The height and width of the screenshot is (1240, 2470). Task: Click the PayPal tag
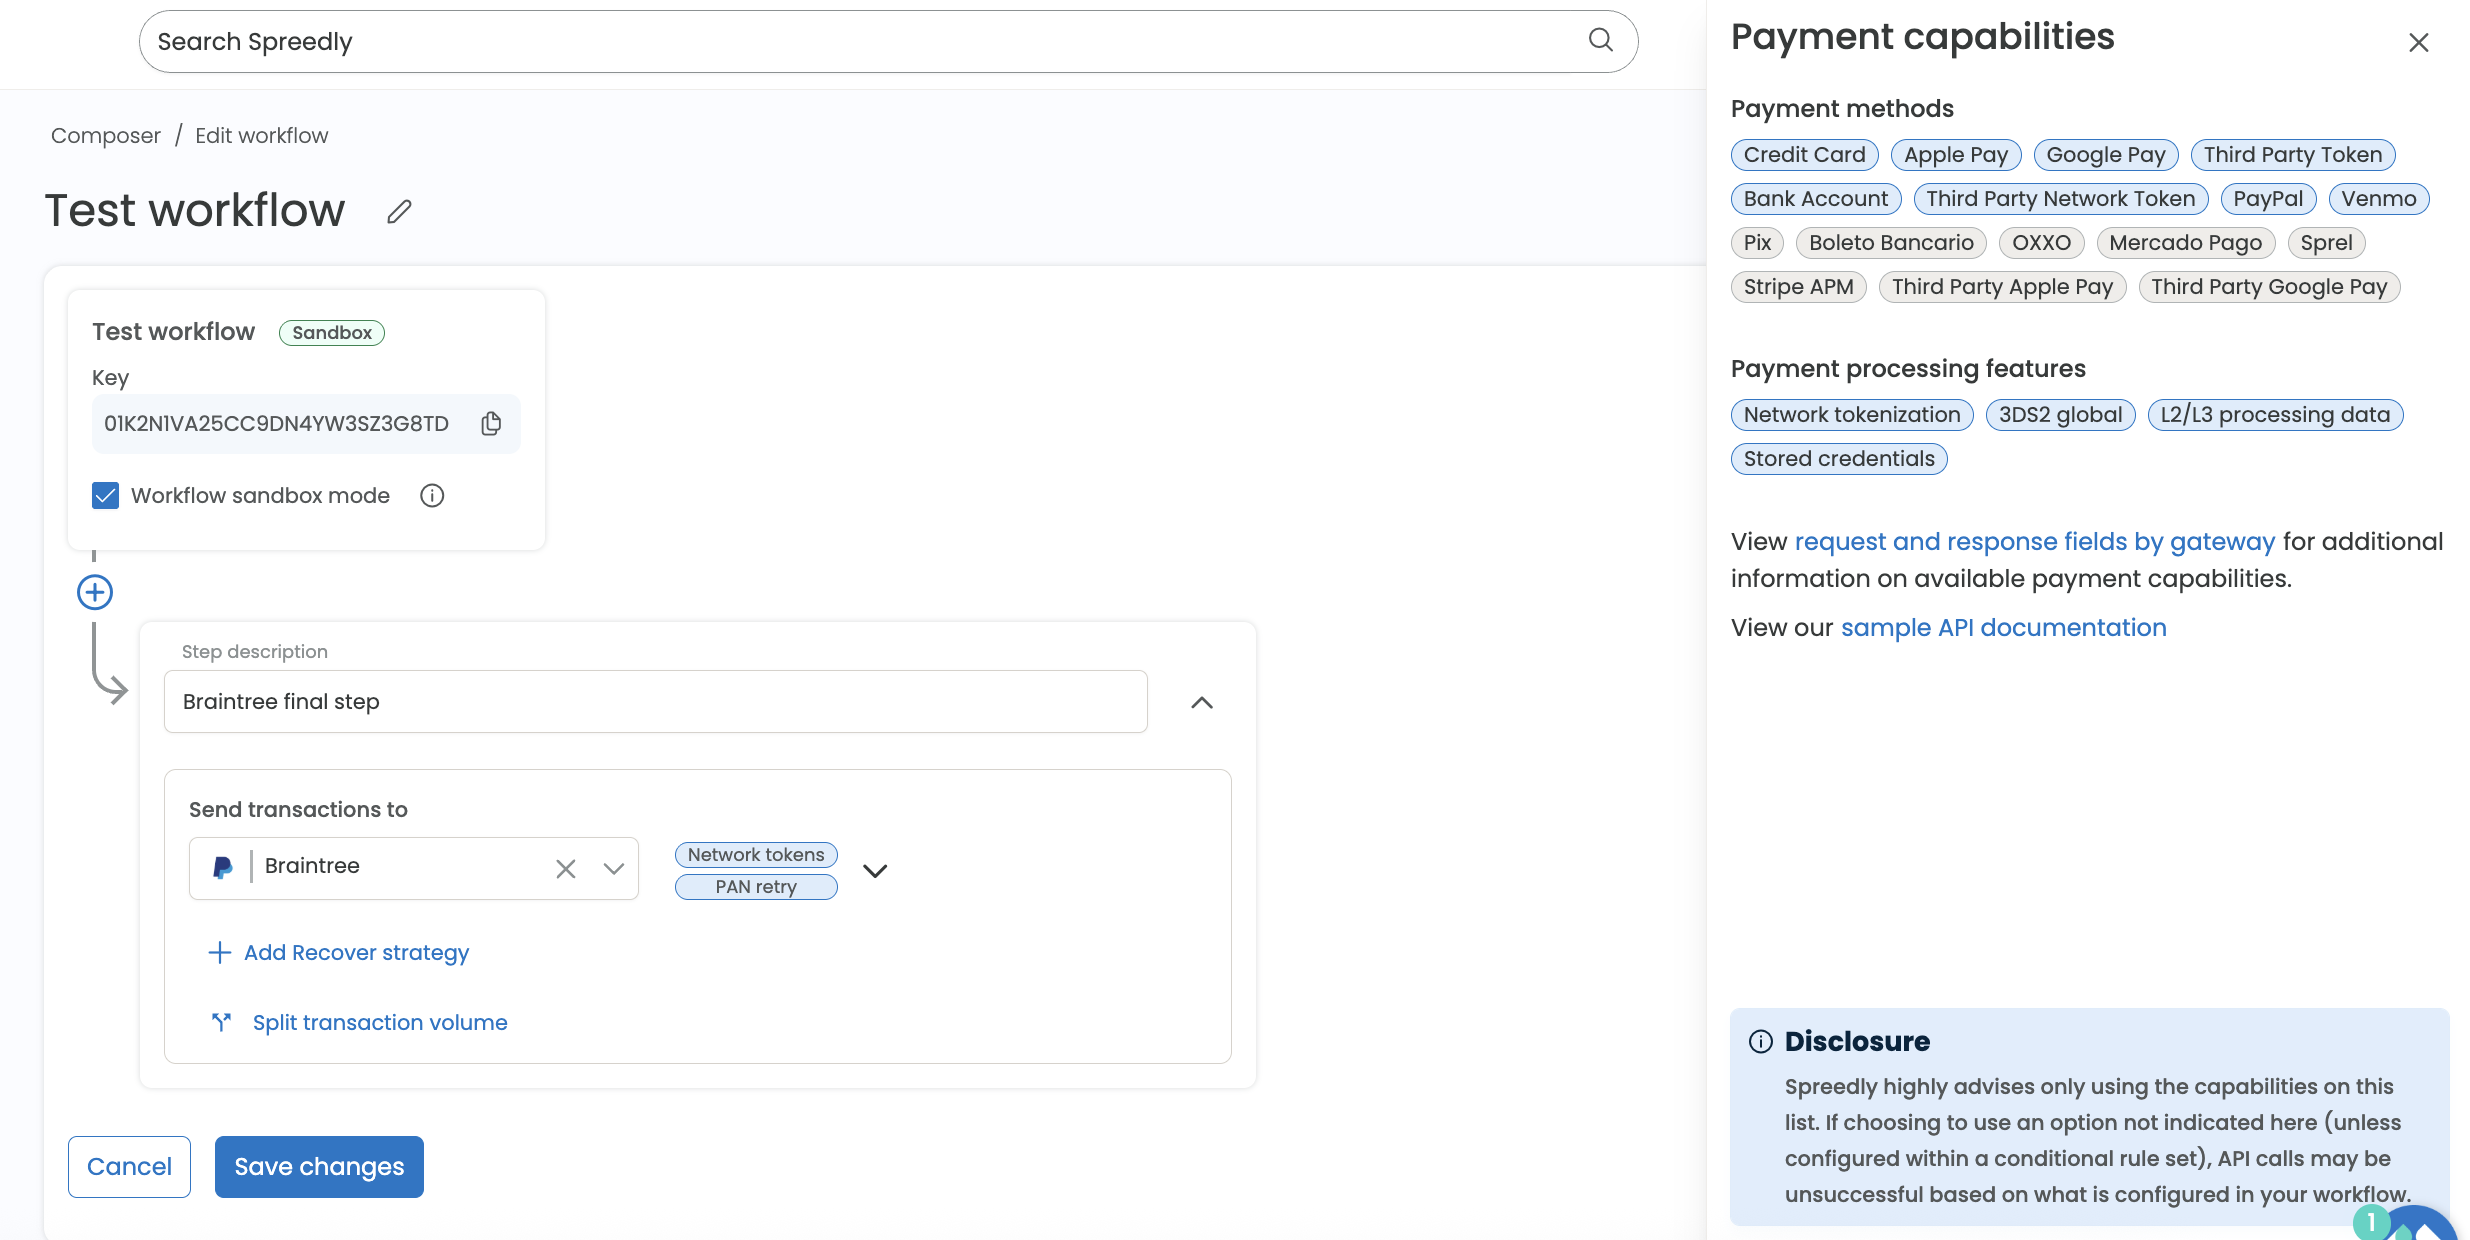pos(2268,199)
